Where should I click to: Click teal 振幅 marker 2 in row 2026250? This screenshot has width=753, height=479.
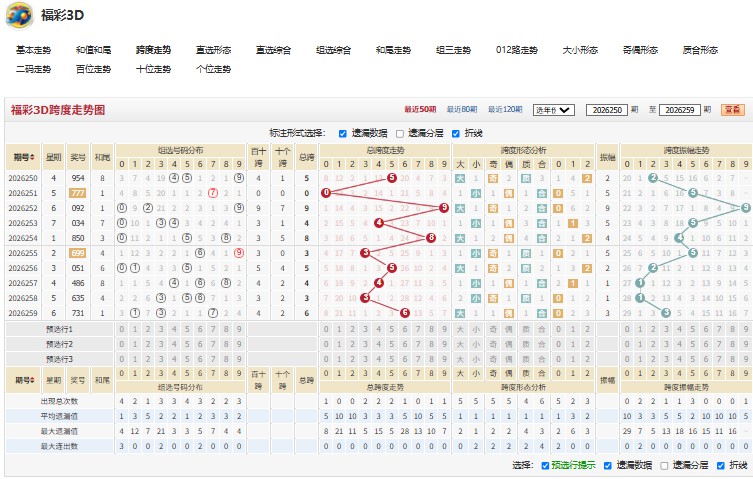tap(653, 178)
